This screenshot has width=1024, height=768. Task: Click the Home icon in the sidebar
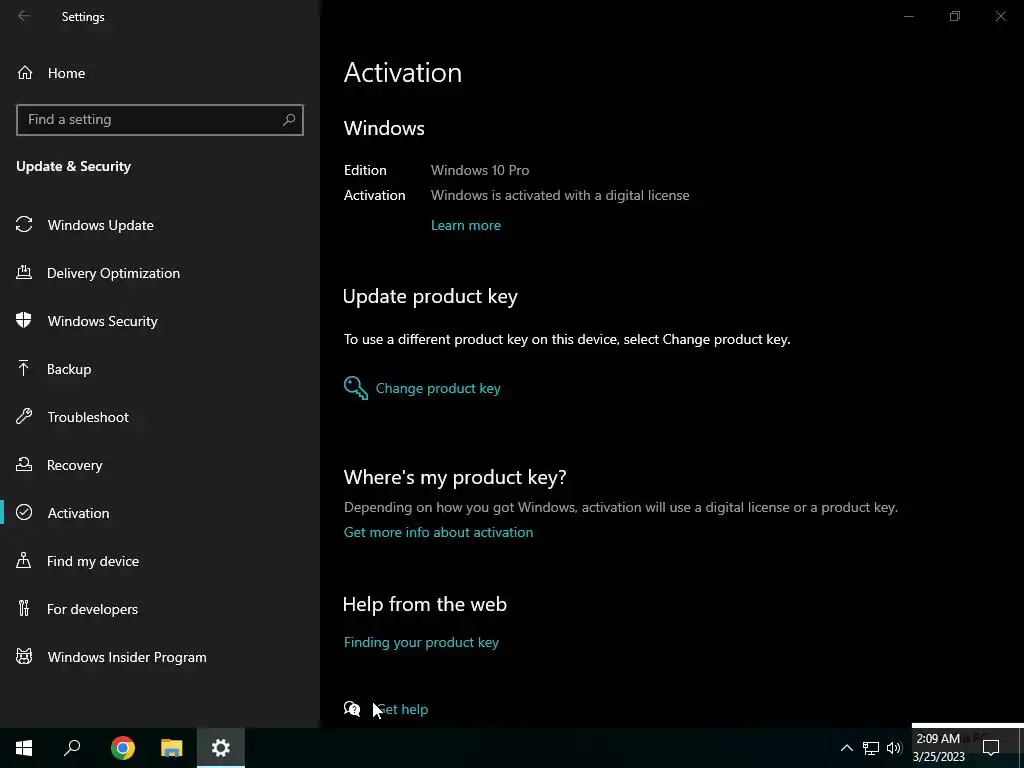pos(25,72)
